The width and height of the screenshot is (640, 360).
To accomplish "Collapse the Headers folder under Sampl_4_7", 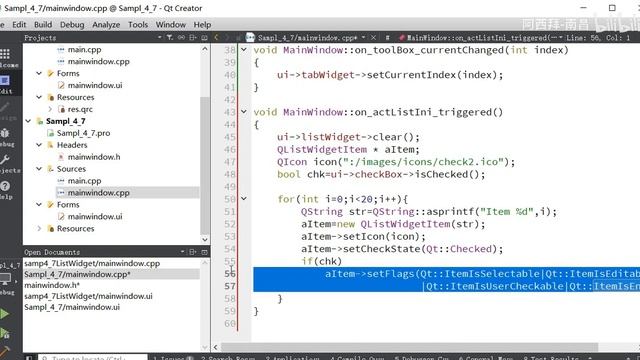I will point(39,144).
